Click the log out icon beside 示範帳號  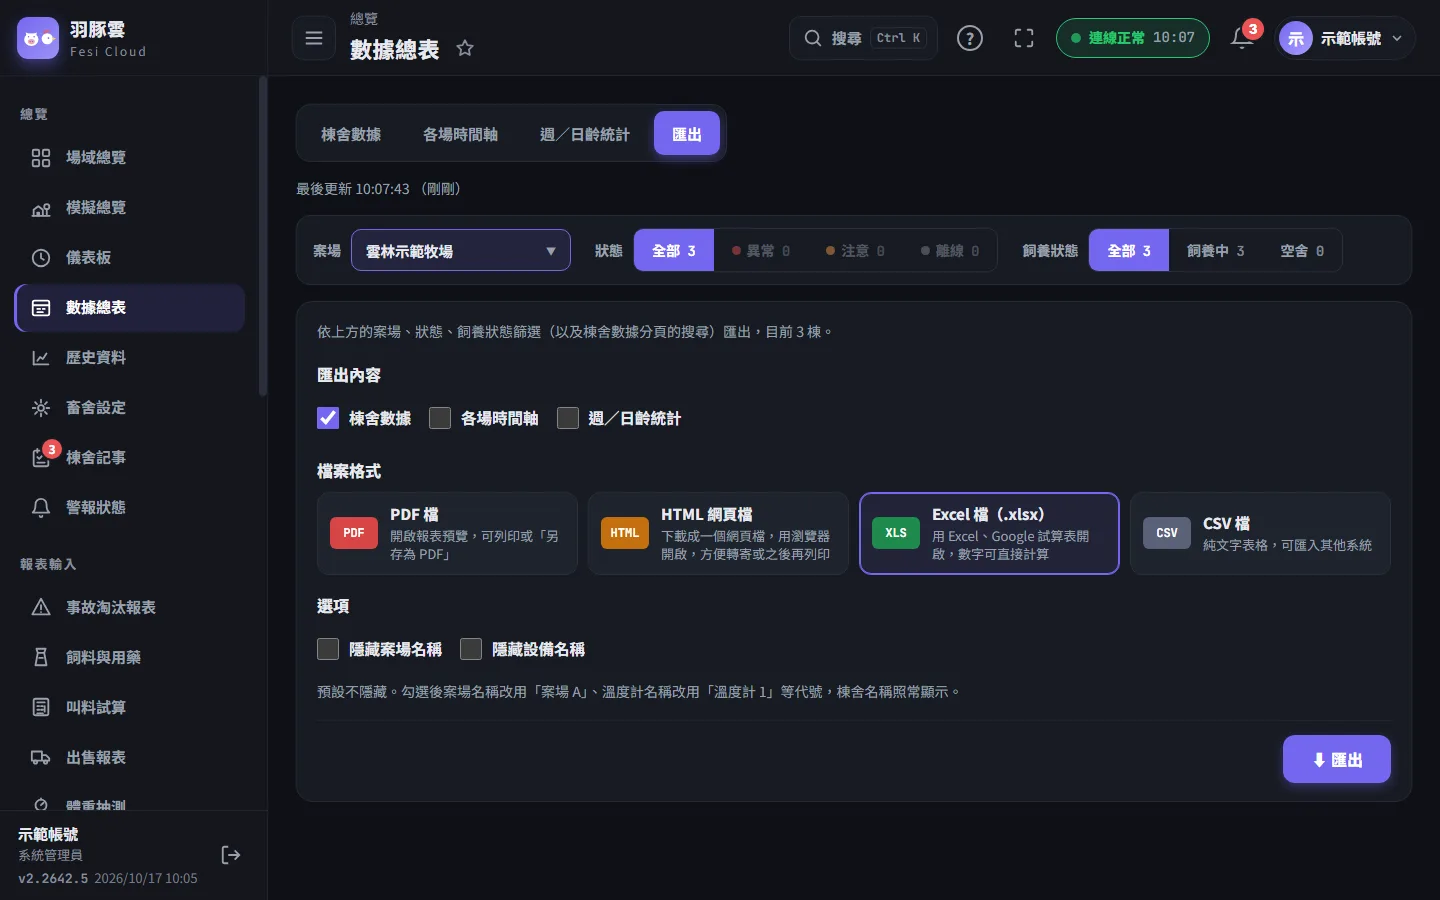pos(231,855)
